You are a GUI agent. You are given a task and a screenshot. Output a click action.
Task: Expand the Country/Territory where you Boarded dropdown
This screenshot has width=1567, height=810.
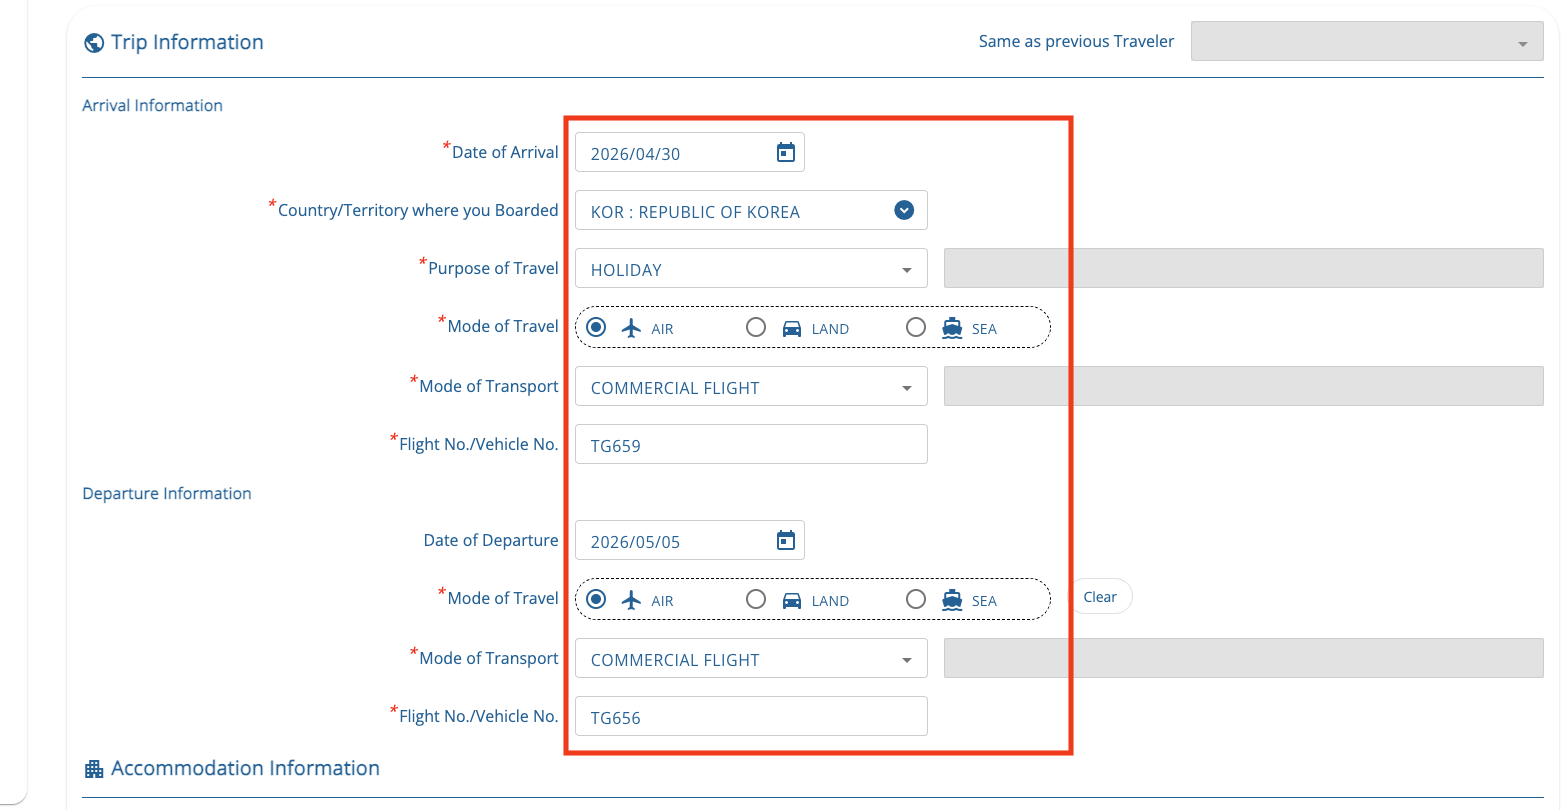[x=904, y=211]
